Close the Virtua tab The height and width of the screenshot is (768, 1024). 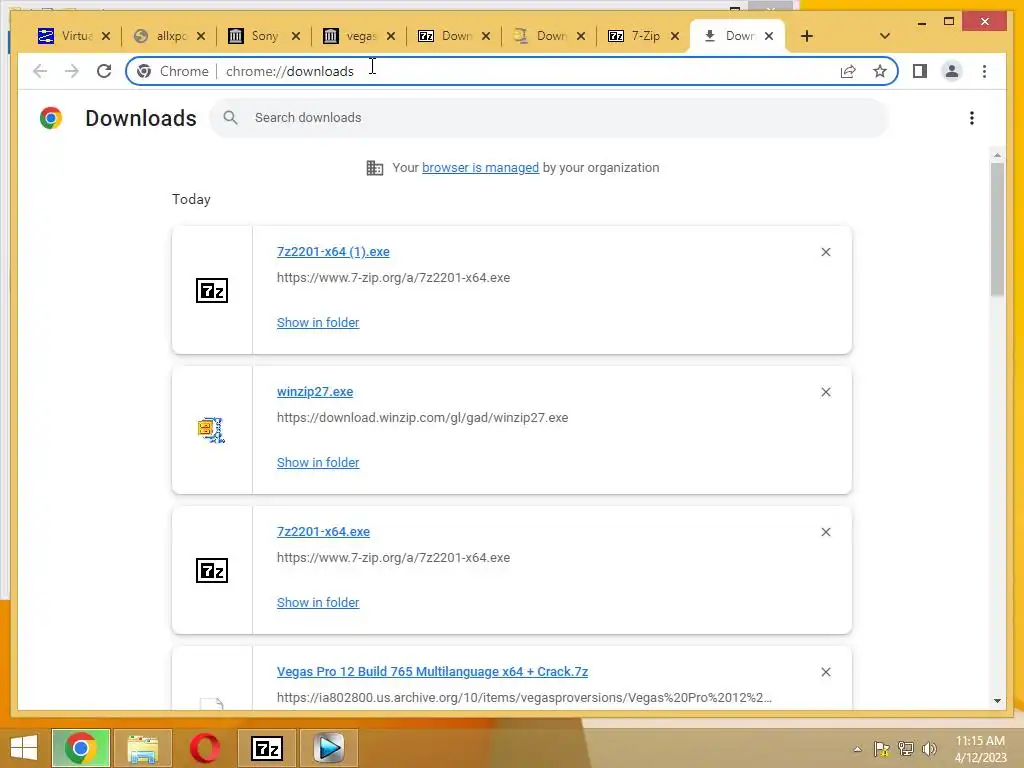106,36
